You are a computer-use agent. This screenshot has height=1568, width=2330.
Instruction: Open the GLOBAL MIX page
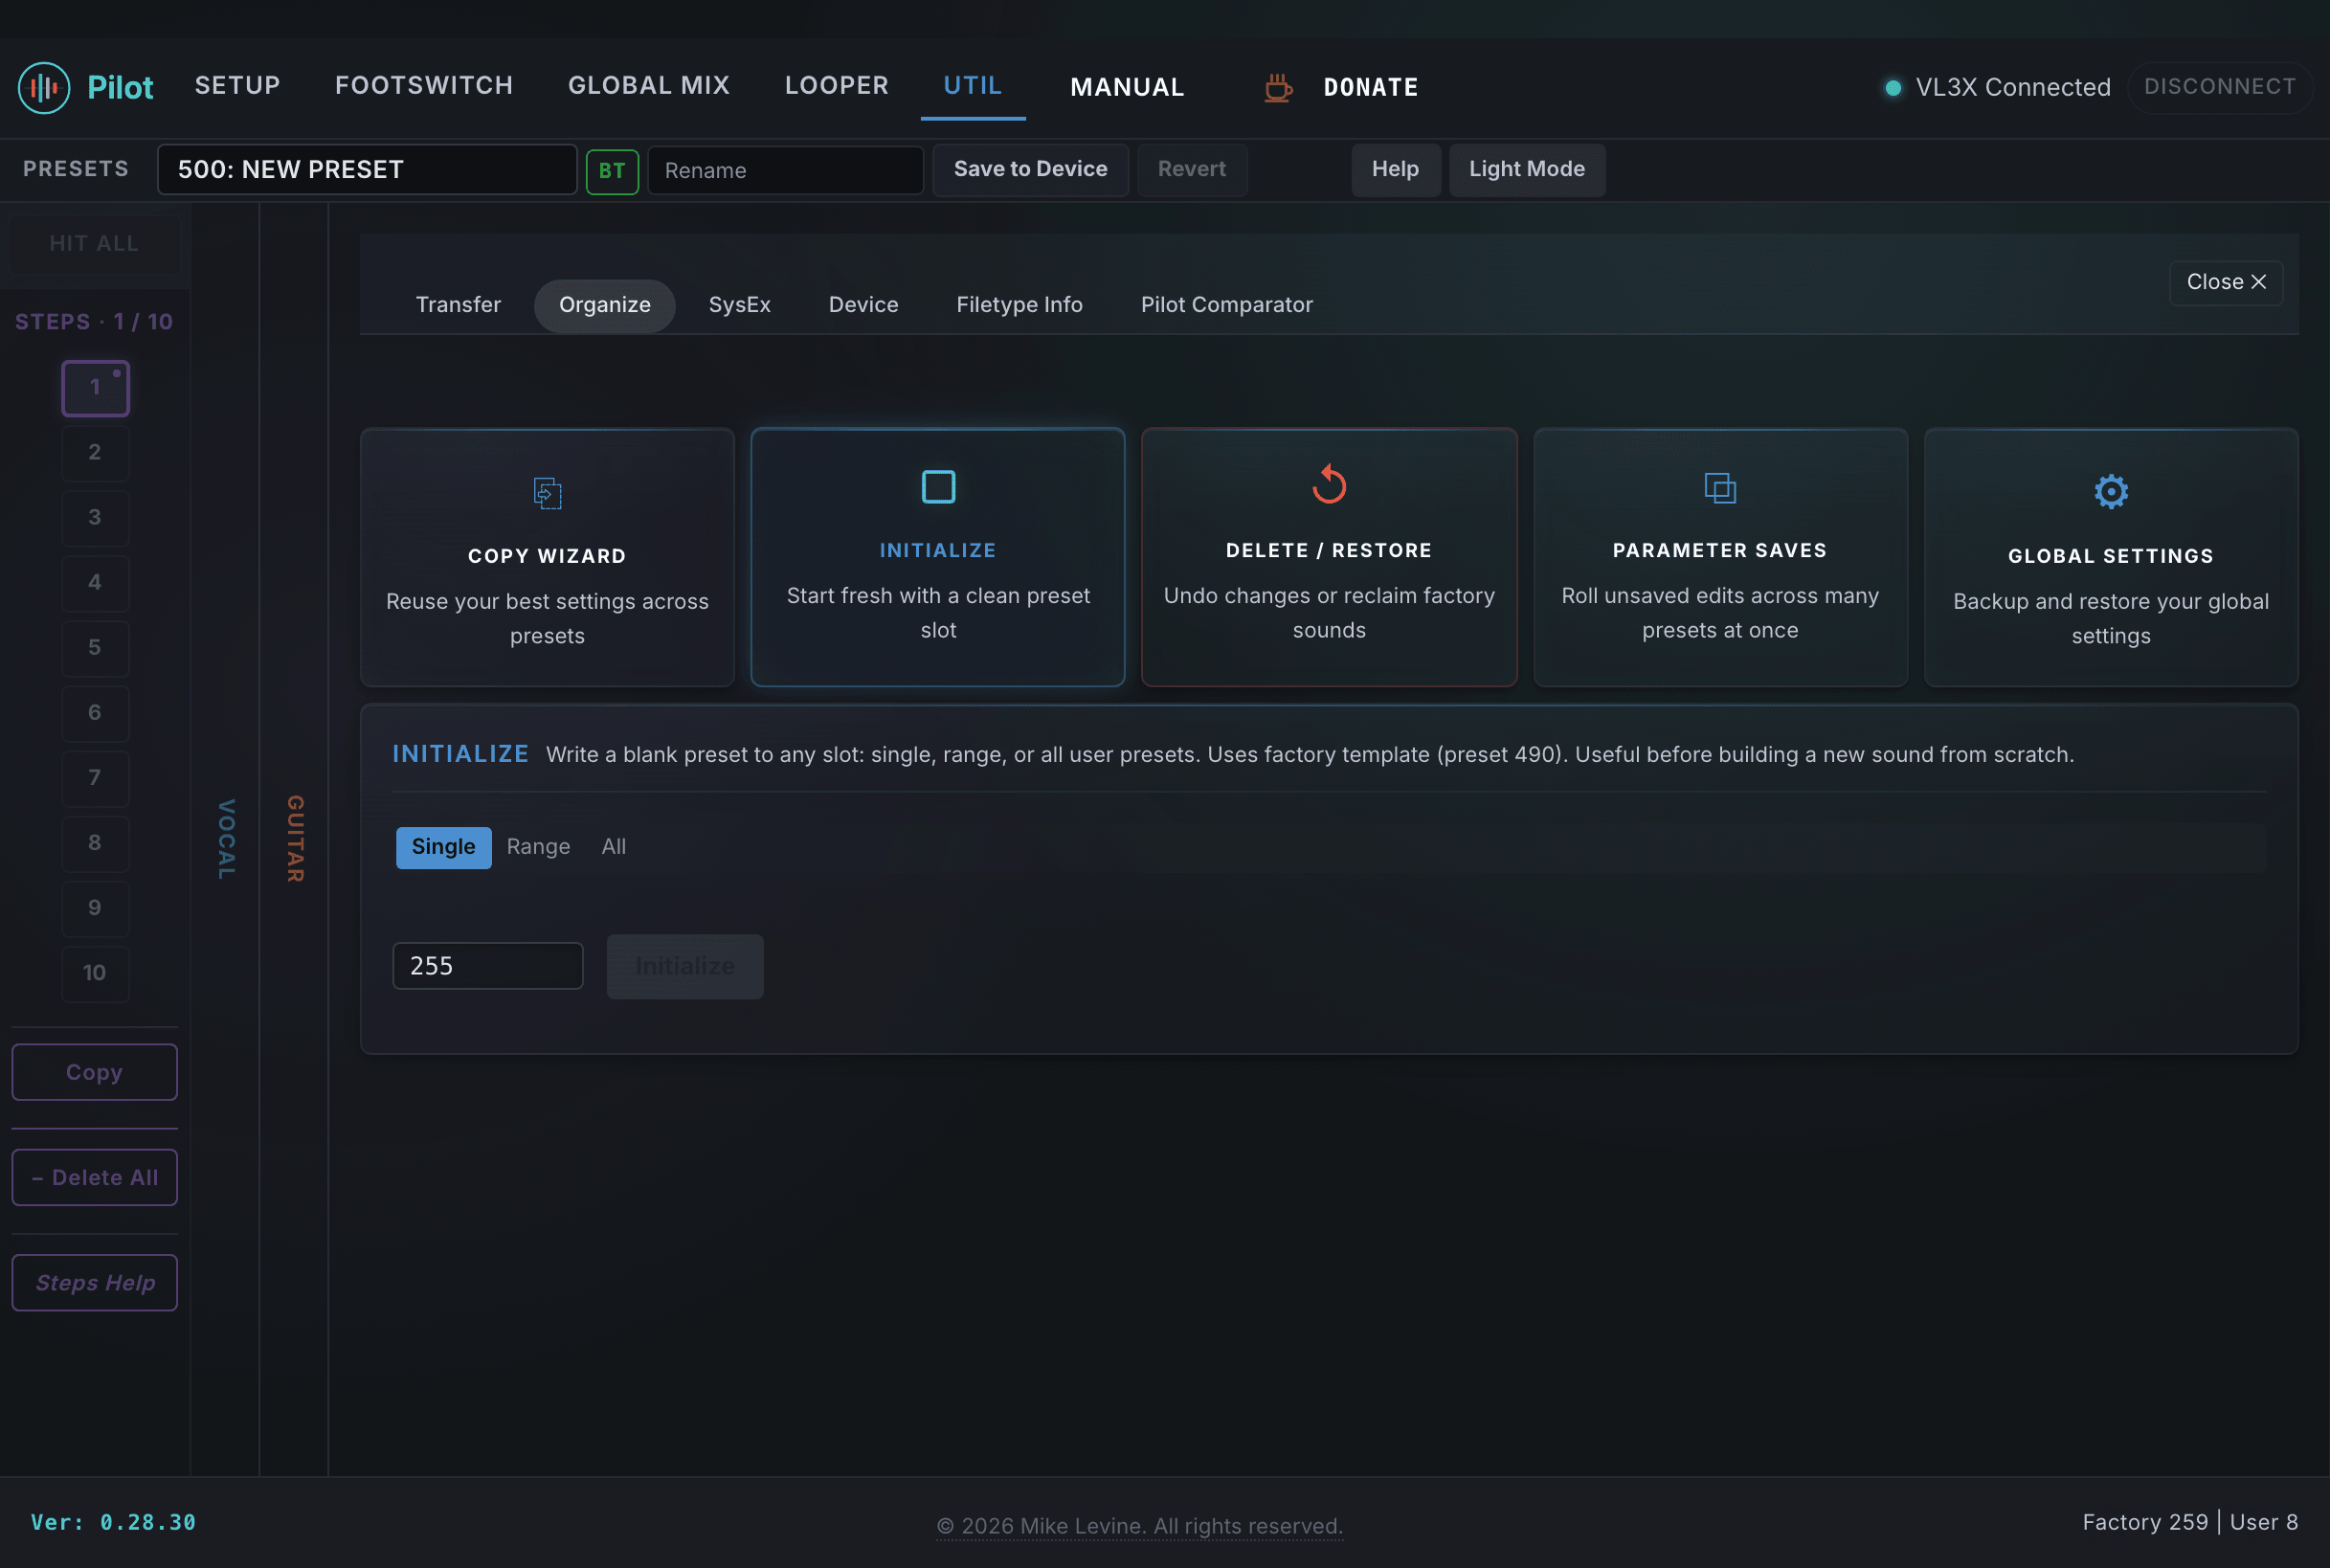pyautogui.click(x=649, y=86)
